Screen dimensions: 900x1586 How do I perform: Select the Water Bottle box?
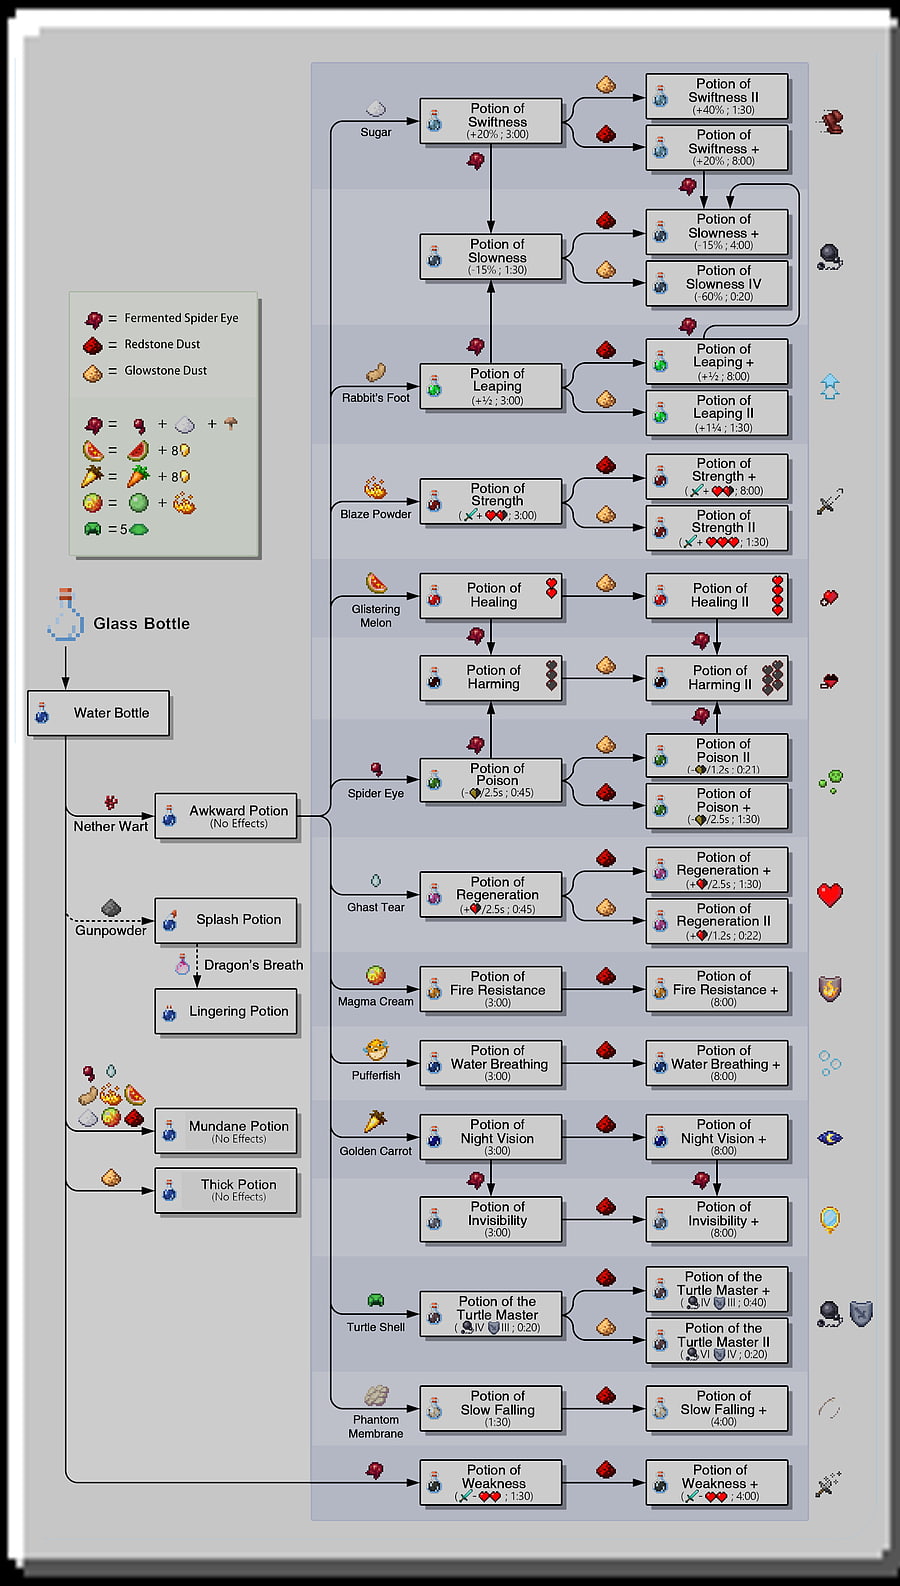pyautogui.click(x=98, y=713)
